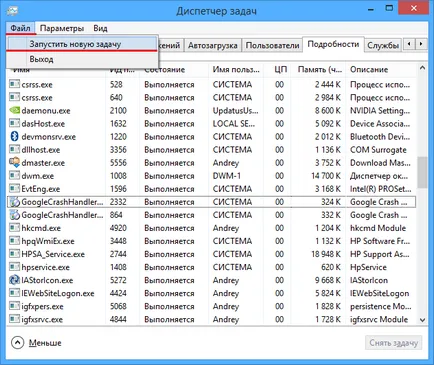
Task: Click the Bluetooth icon of devmonsrv.exe
Action: click(x=14, y=136)
